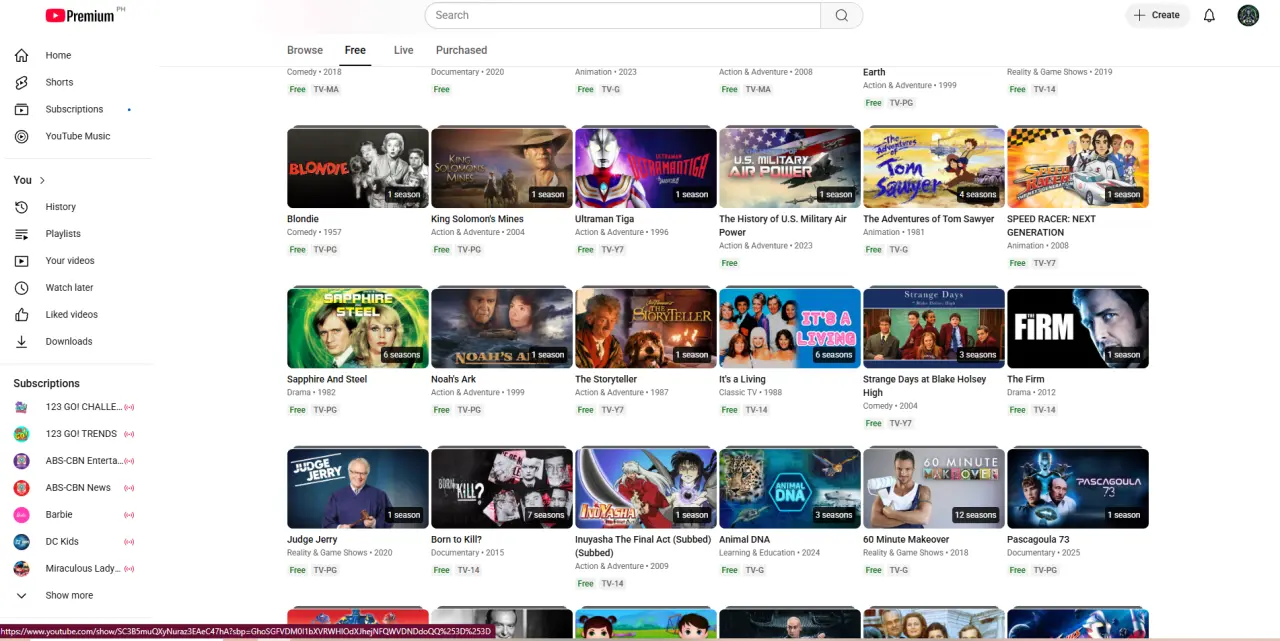Viewport: 1280px width, 641px height.
Task: Click the Judge Jerry title text
Action: coord(312,540)
